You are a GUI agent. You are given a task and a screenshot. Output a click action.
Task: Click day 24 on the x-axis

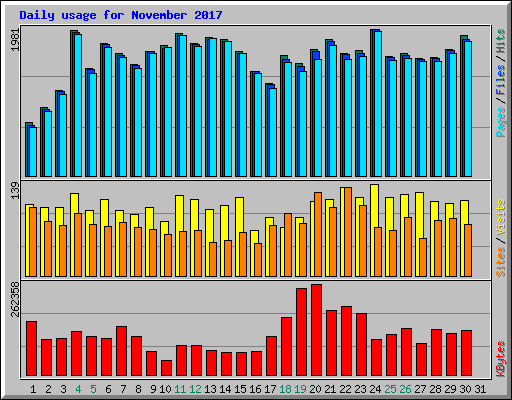tap(375, 389)
